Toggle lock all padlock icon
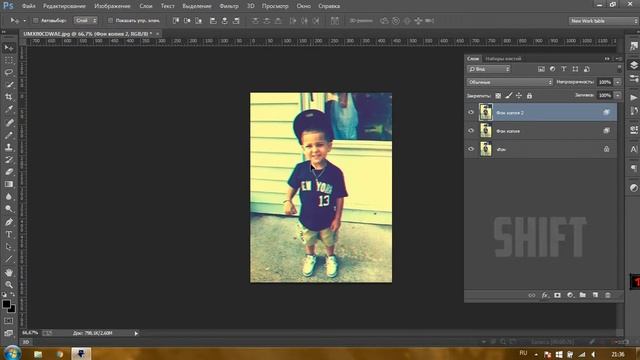This screenshot has width=640, height=360. [x=529, y=96]
